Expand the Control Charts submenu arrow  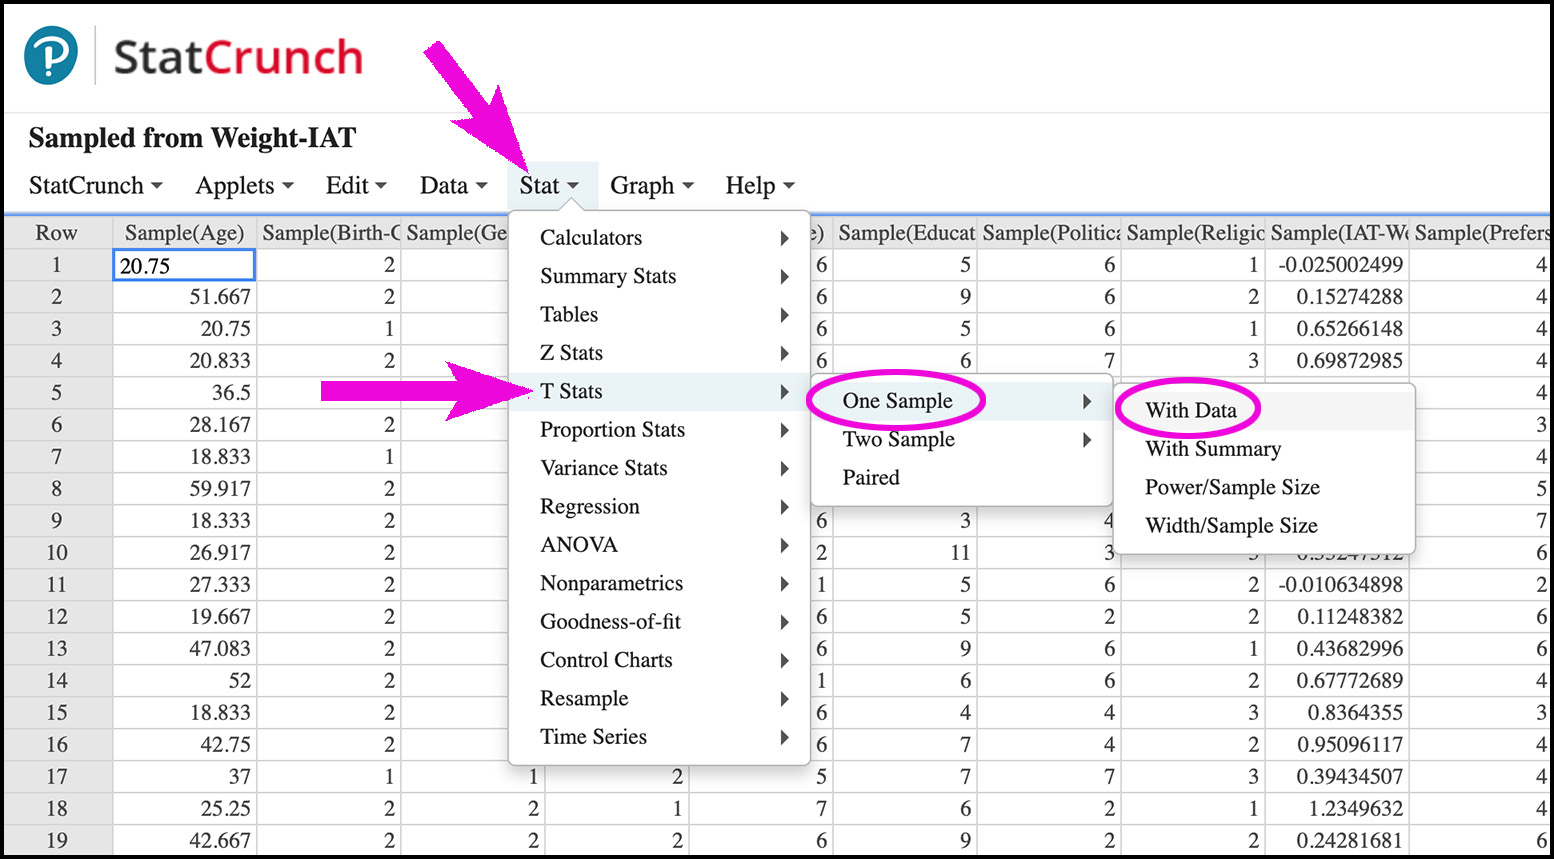[x=785, y=660]
